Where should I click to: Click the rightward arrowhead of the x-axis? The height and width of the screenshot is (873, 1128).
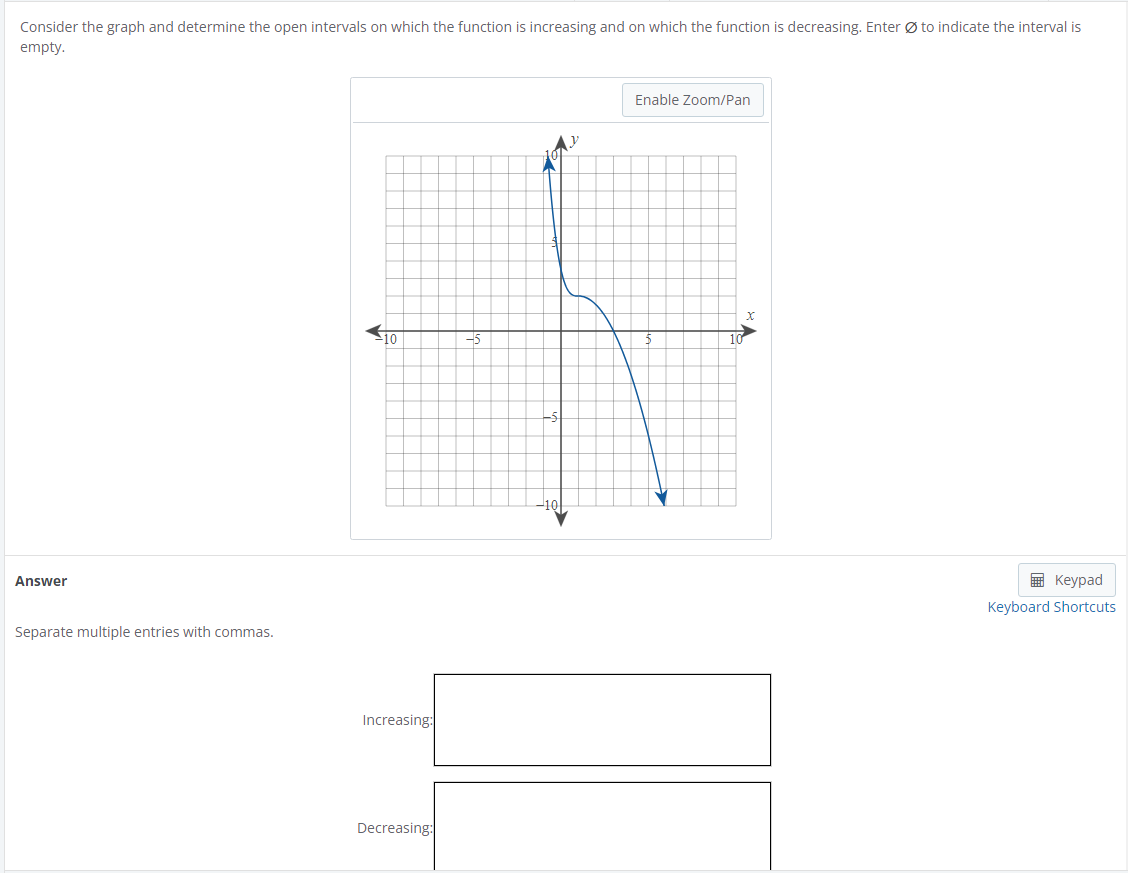click(748, 329)
